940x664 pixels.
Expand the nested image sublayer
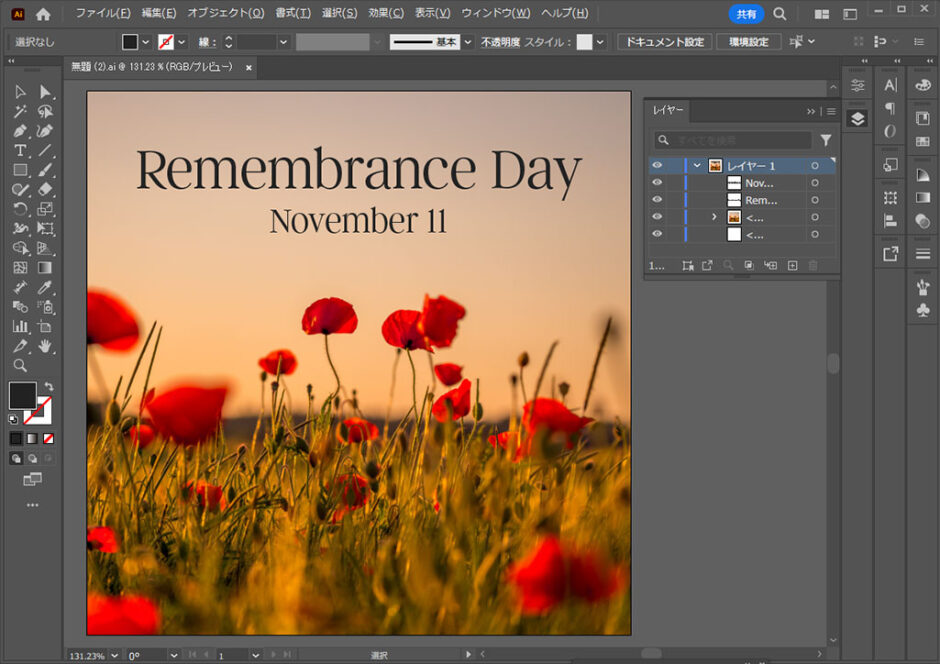[713, 216]
